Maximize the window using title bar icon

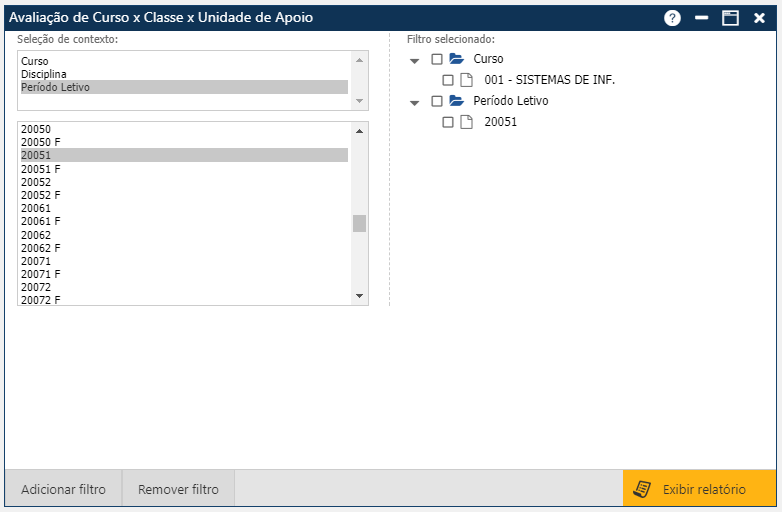pos(731,18)
